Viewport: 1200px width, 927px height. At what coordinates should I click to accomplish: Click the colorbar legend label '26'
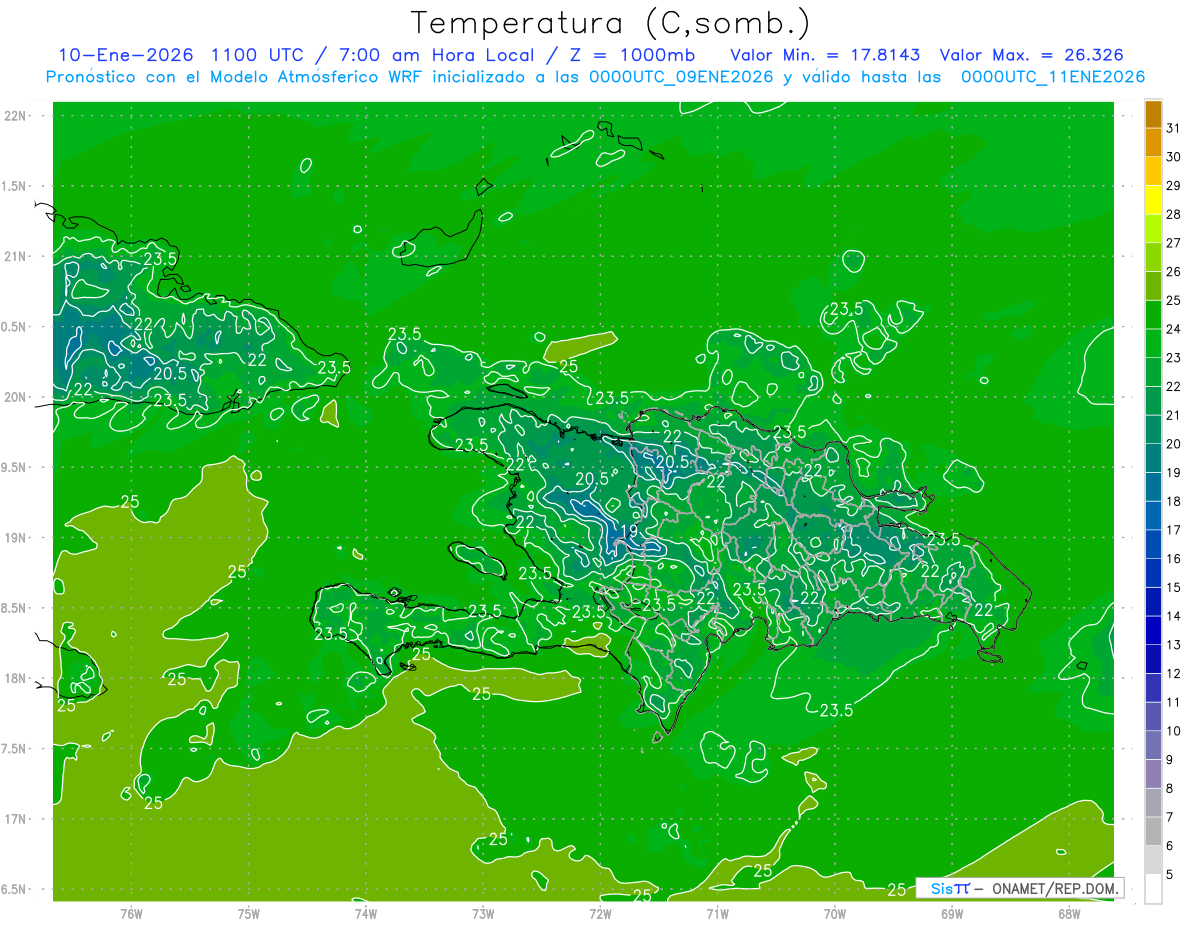(x=1174, y=272)
